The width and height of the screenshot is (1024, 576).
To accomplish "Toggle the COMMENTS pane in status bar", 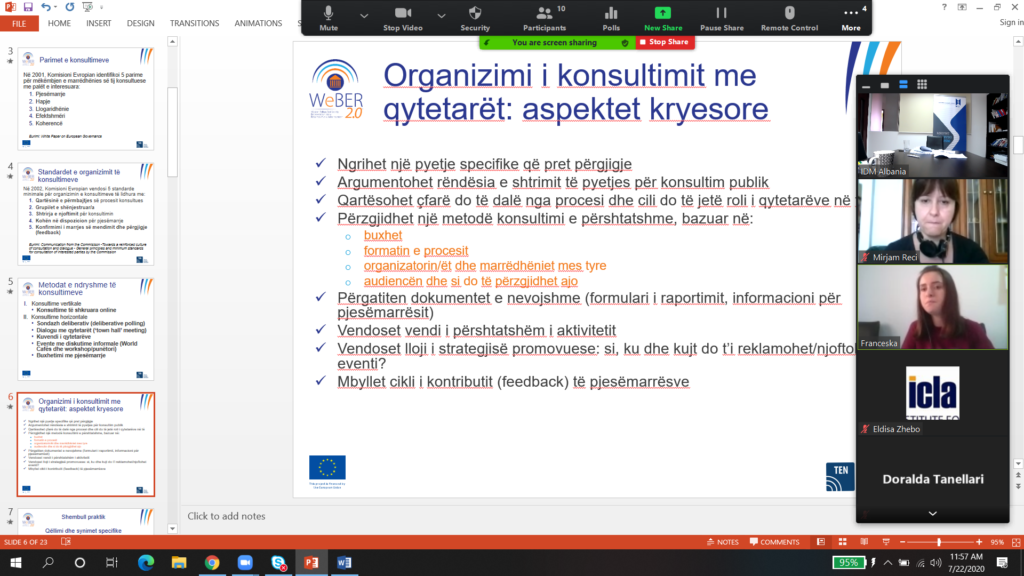I will coord(775,542).
